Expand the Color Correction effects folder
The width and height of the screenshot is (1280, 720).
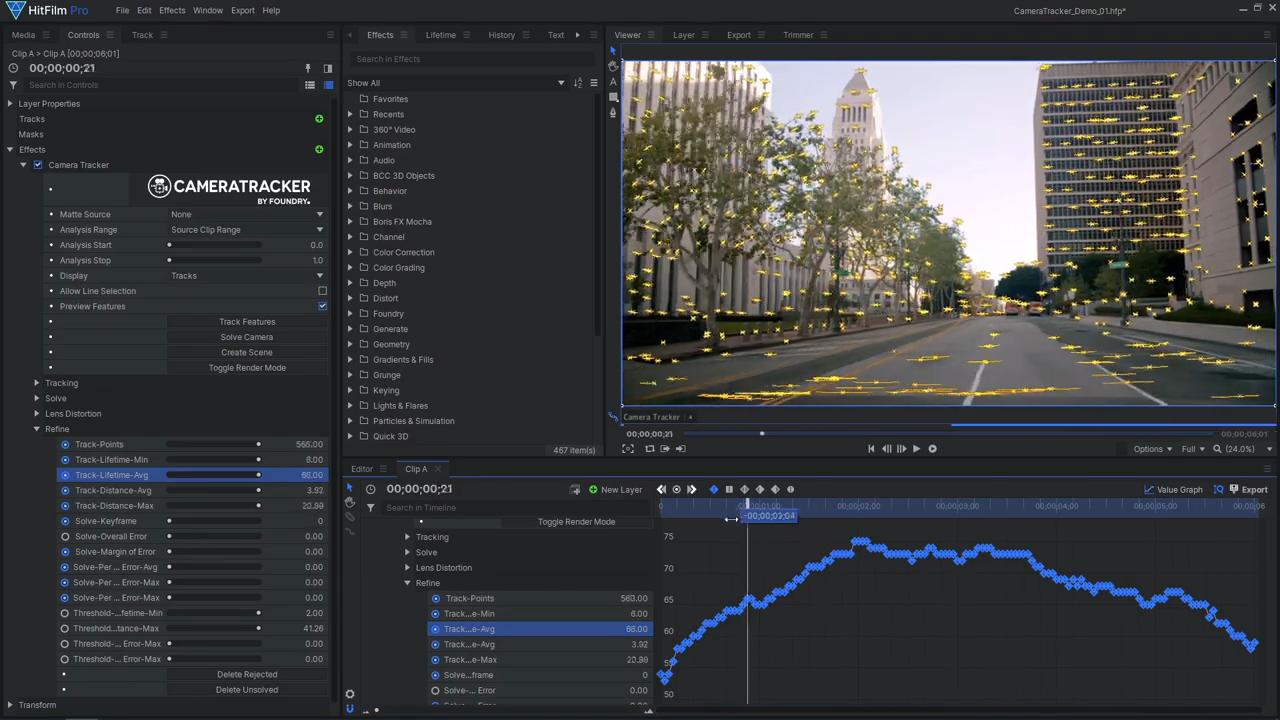350,252
